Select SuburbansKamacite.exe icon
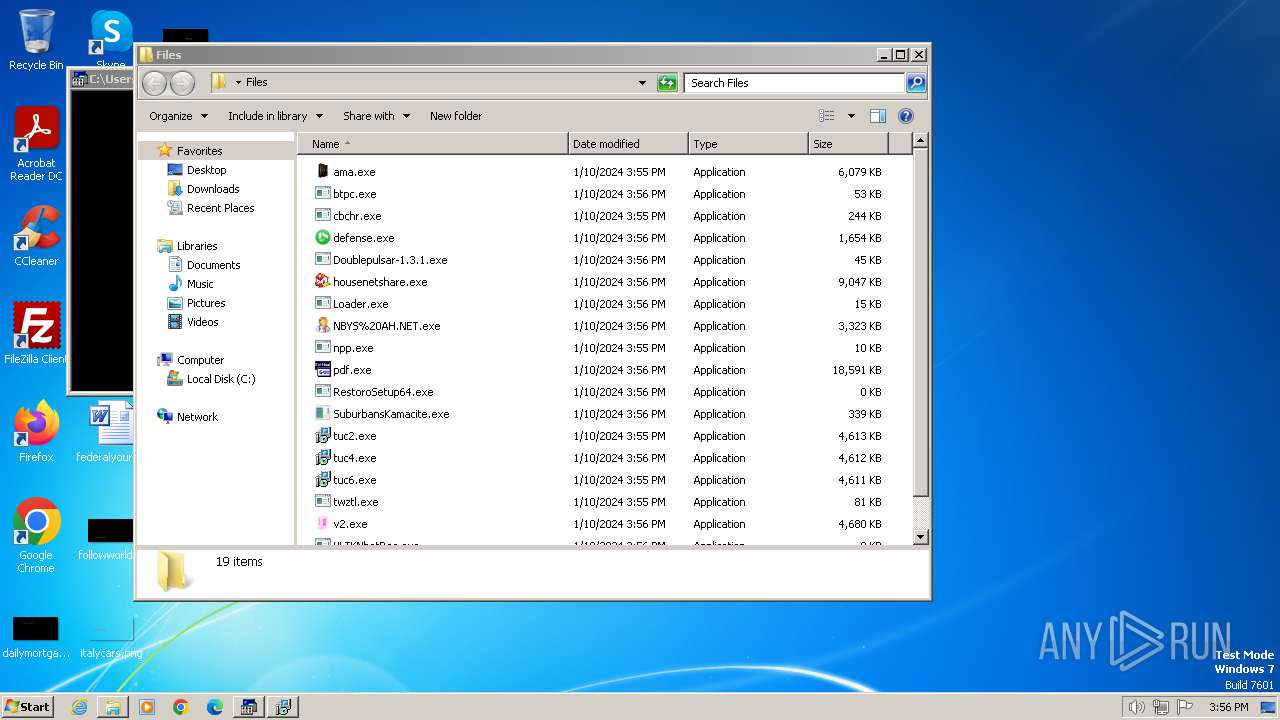The image size is (1280, 720). click(322, 414)
